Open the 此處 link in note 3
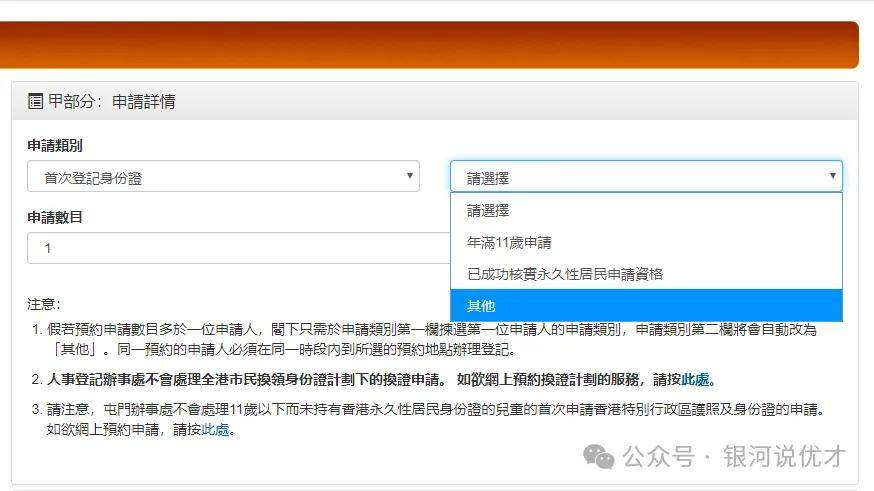Viewport: 874px width, 491px height. point(215,430)
